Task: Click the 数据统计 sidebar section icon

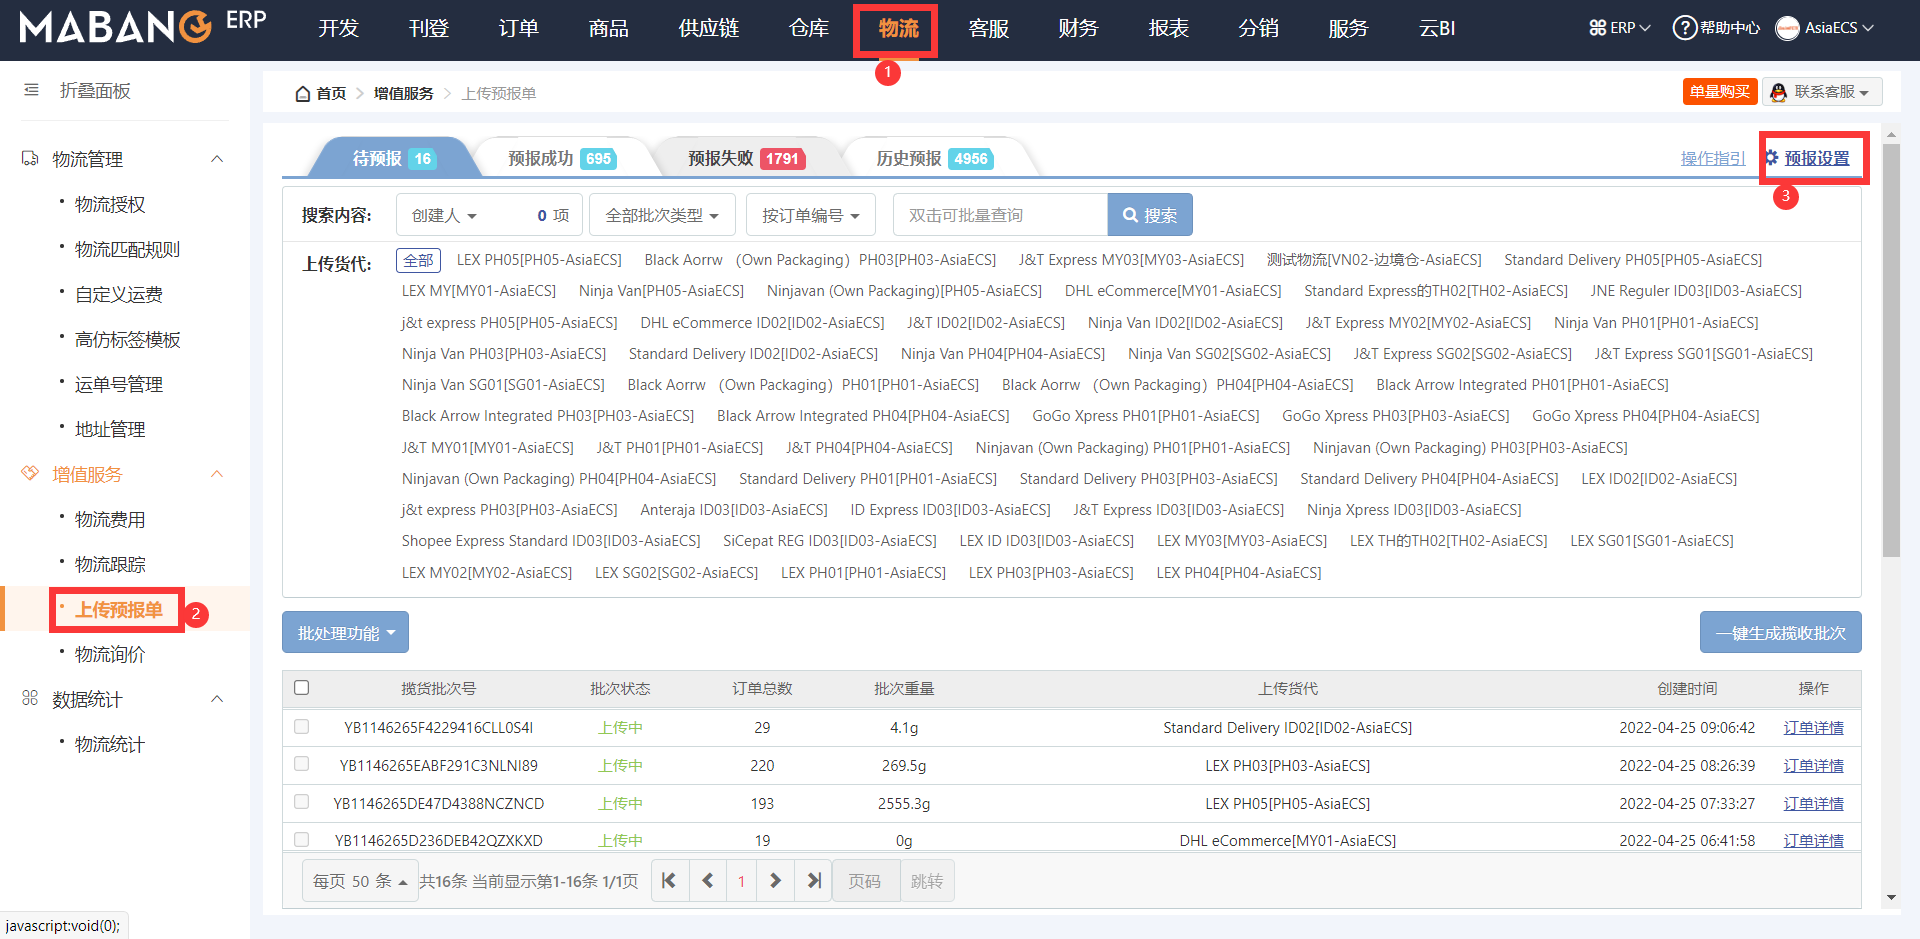Action: 30,698
